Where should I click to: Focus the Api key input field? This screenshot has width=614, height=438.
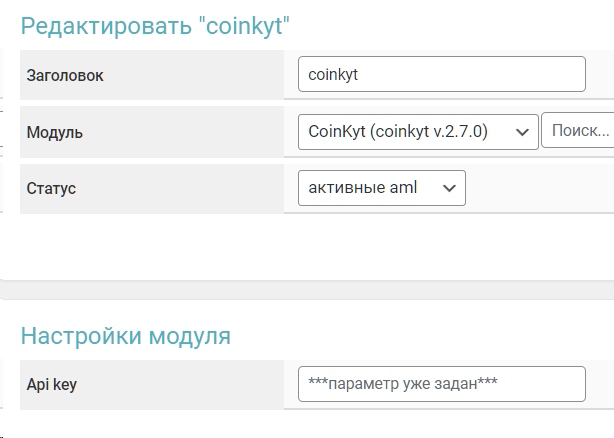pos(442,384)
